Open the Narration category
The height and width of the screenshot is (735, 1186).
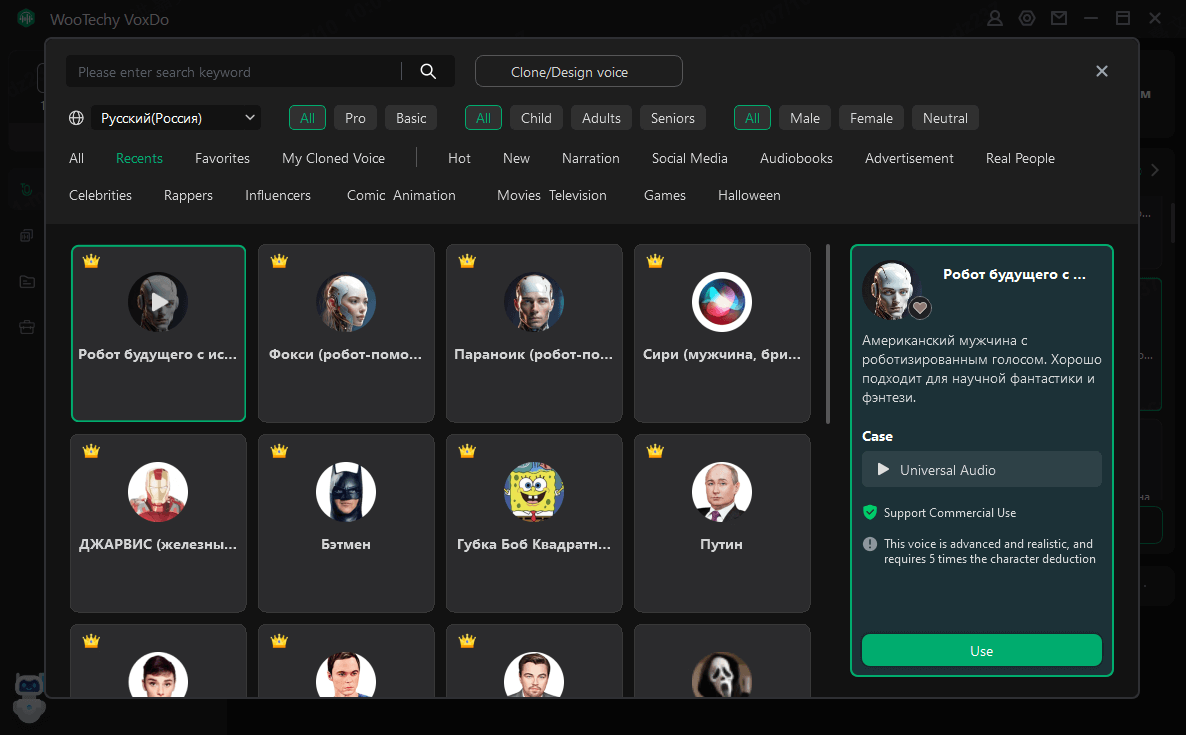tap(591, 158)
